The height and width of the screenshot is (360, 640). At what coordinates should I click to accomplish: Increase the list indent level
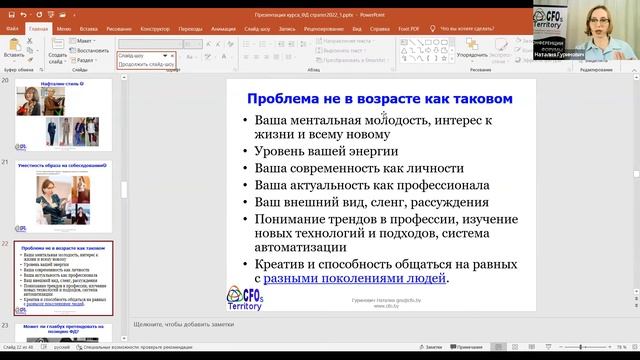click(291, 44)
